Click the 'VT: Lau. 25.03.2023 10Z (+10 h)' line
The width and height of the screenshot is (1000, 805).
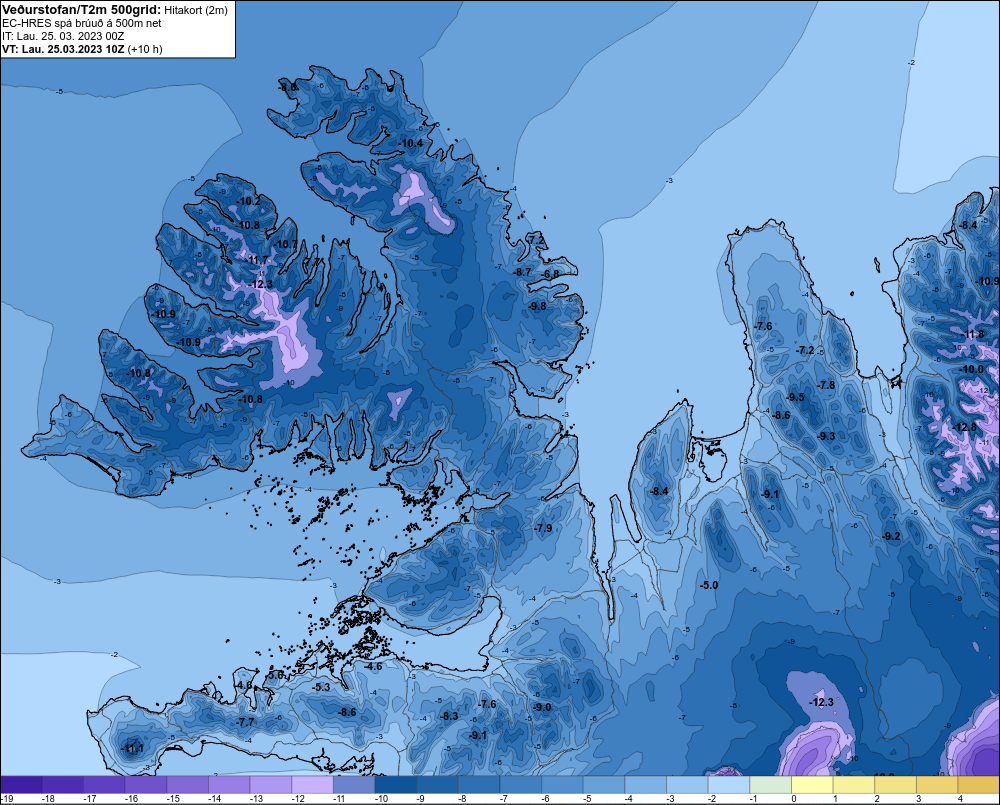pyautogui.click(x=82, y=49)
